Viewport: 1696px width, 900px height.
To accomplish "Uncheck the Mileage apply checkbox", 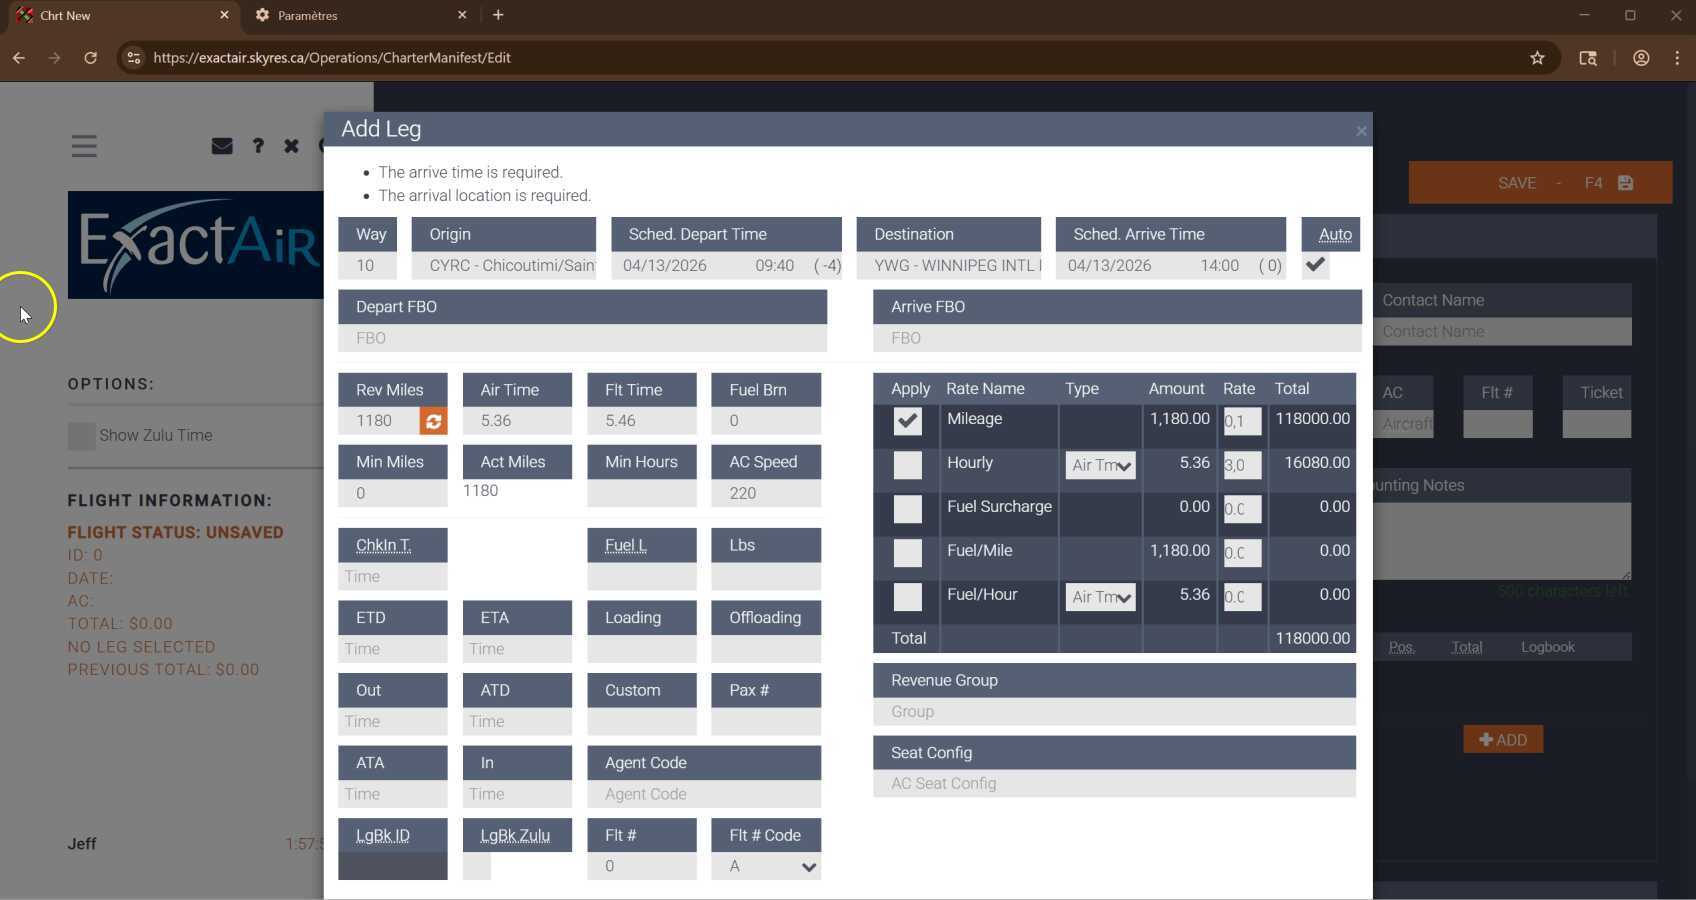I will (x=907, y=421).
